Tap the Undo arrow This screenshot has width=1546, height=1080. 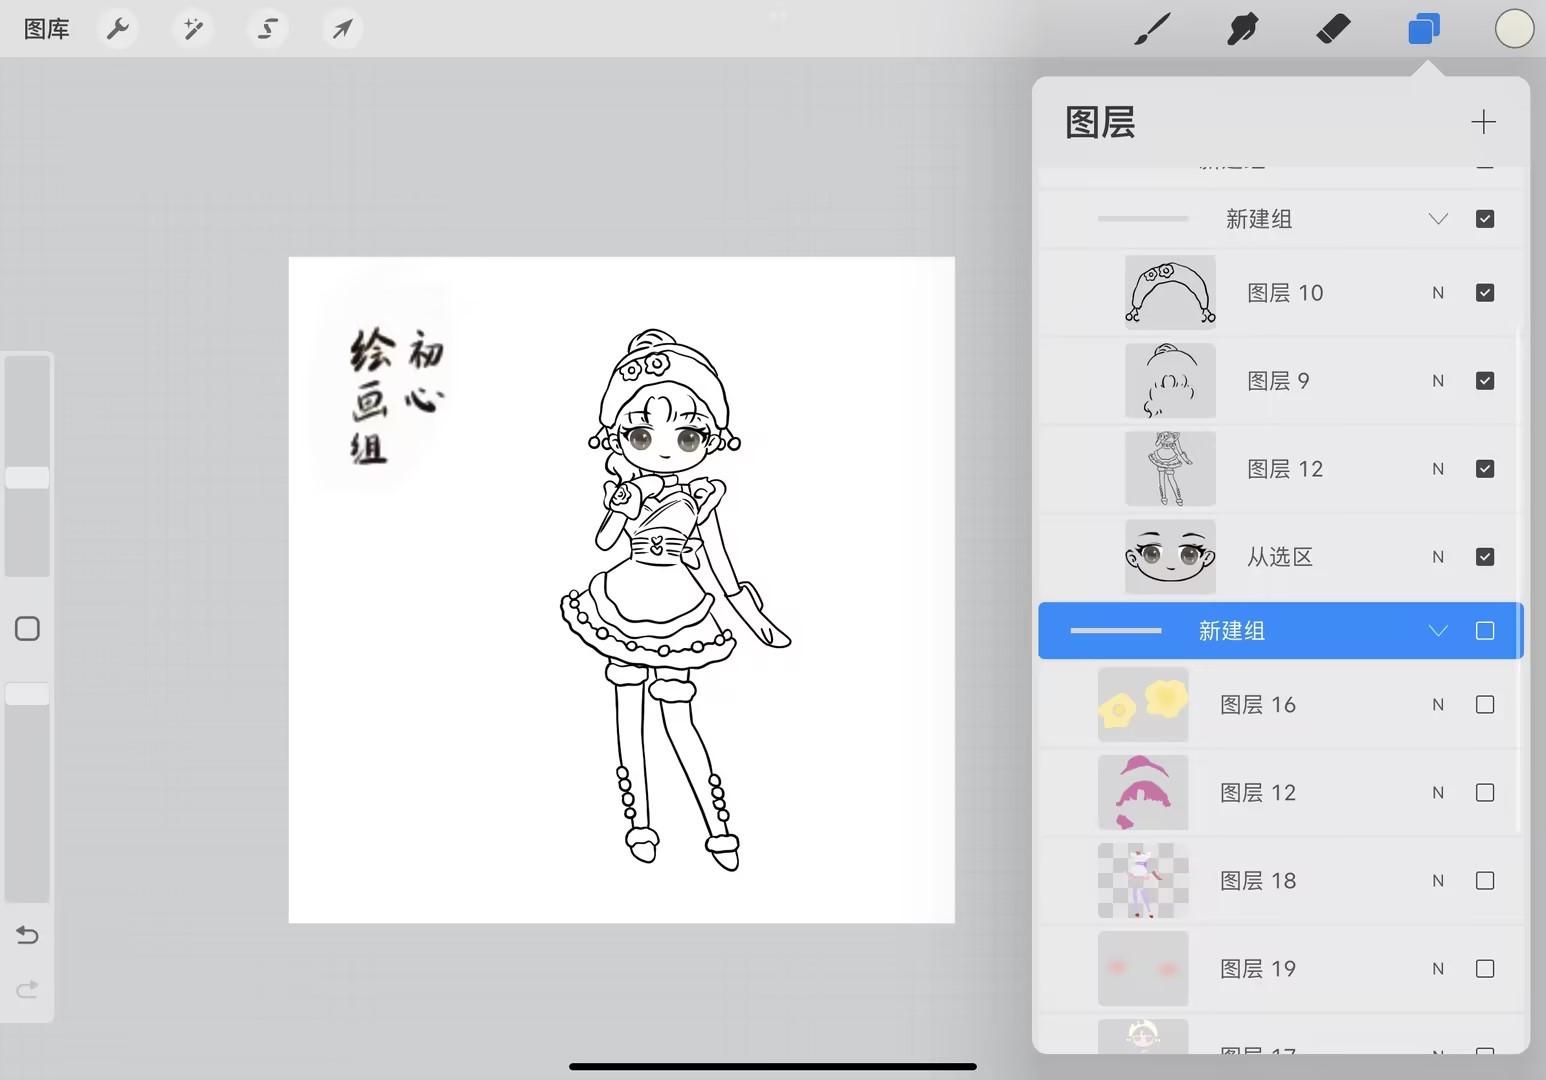click(27, 935)
